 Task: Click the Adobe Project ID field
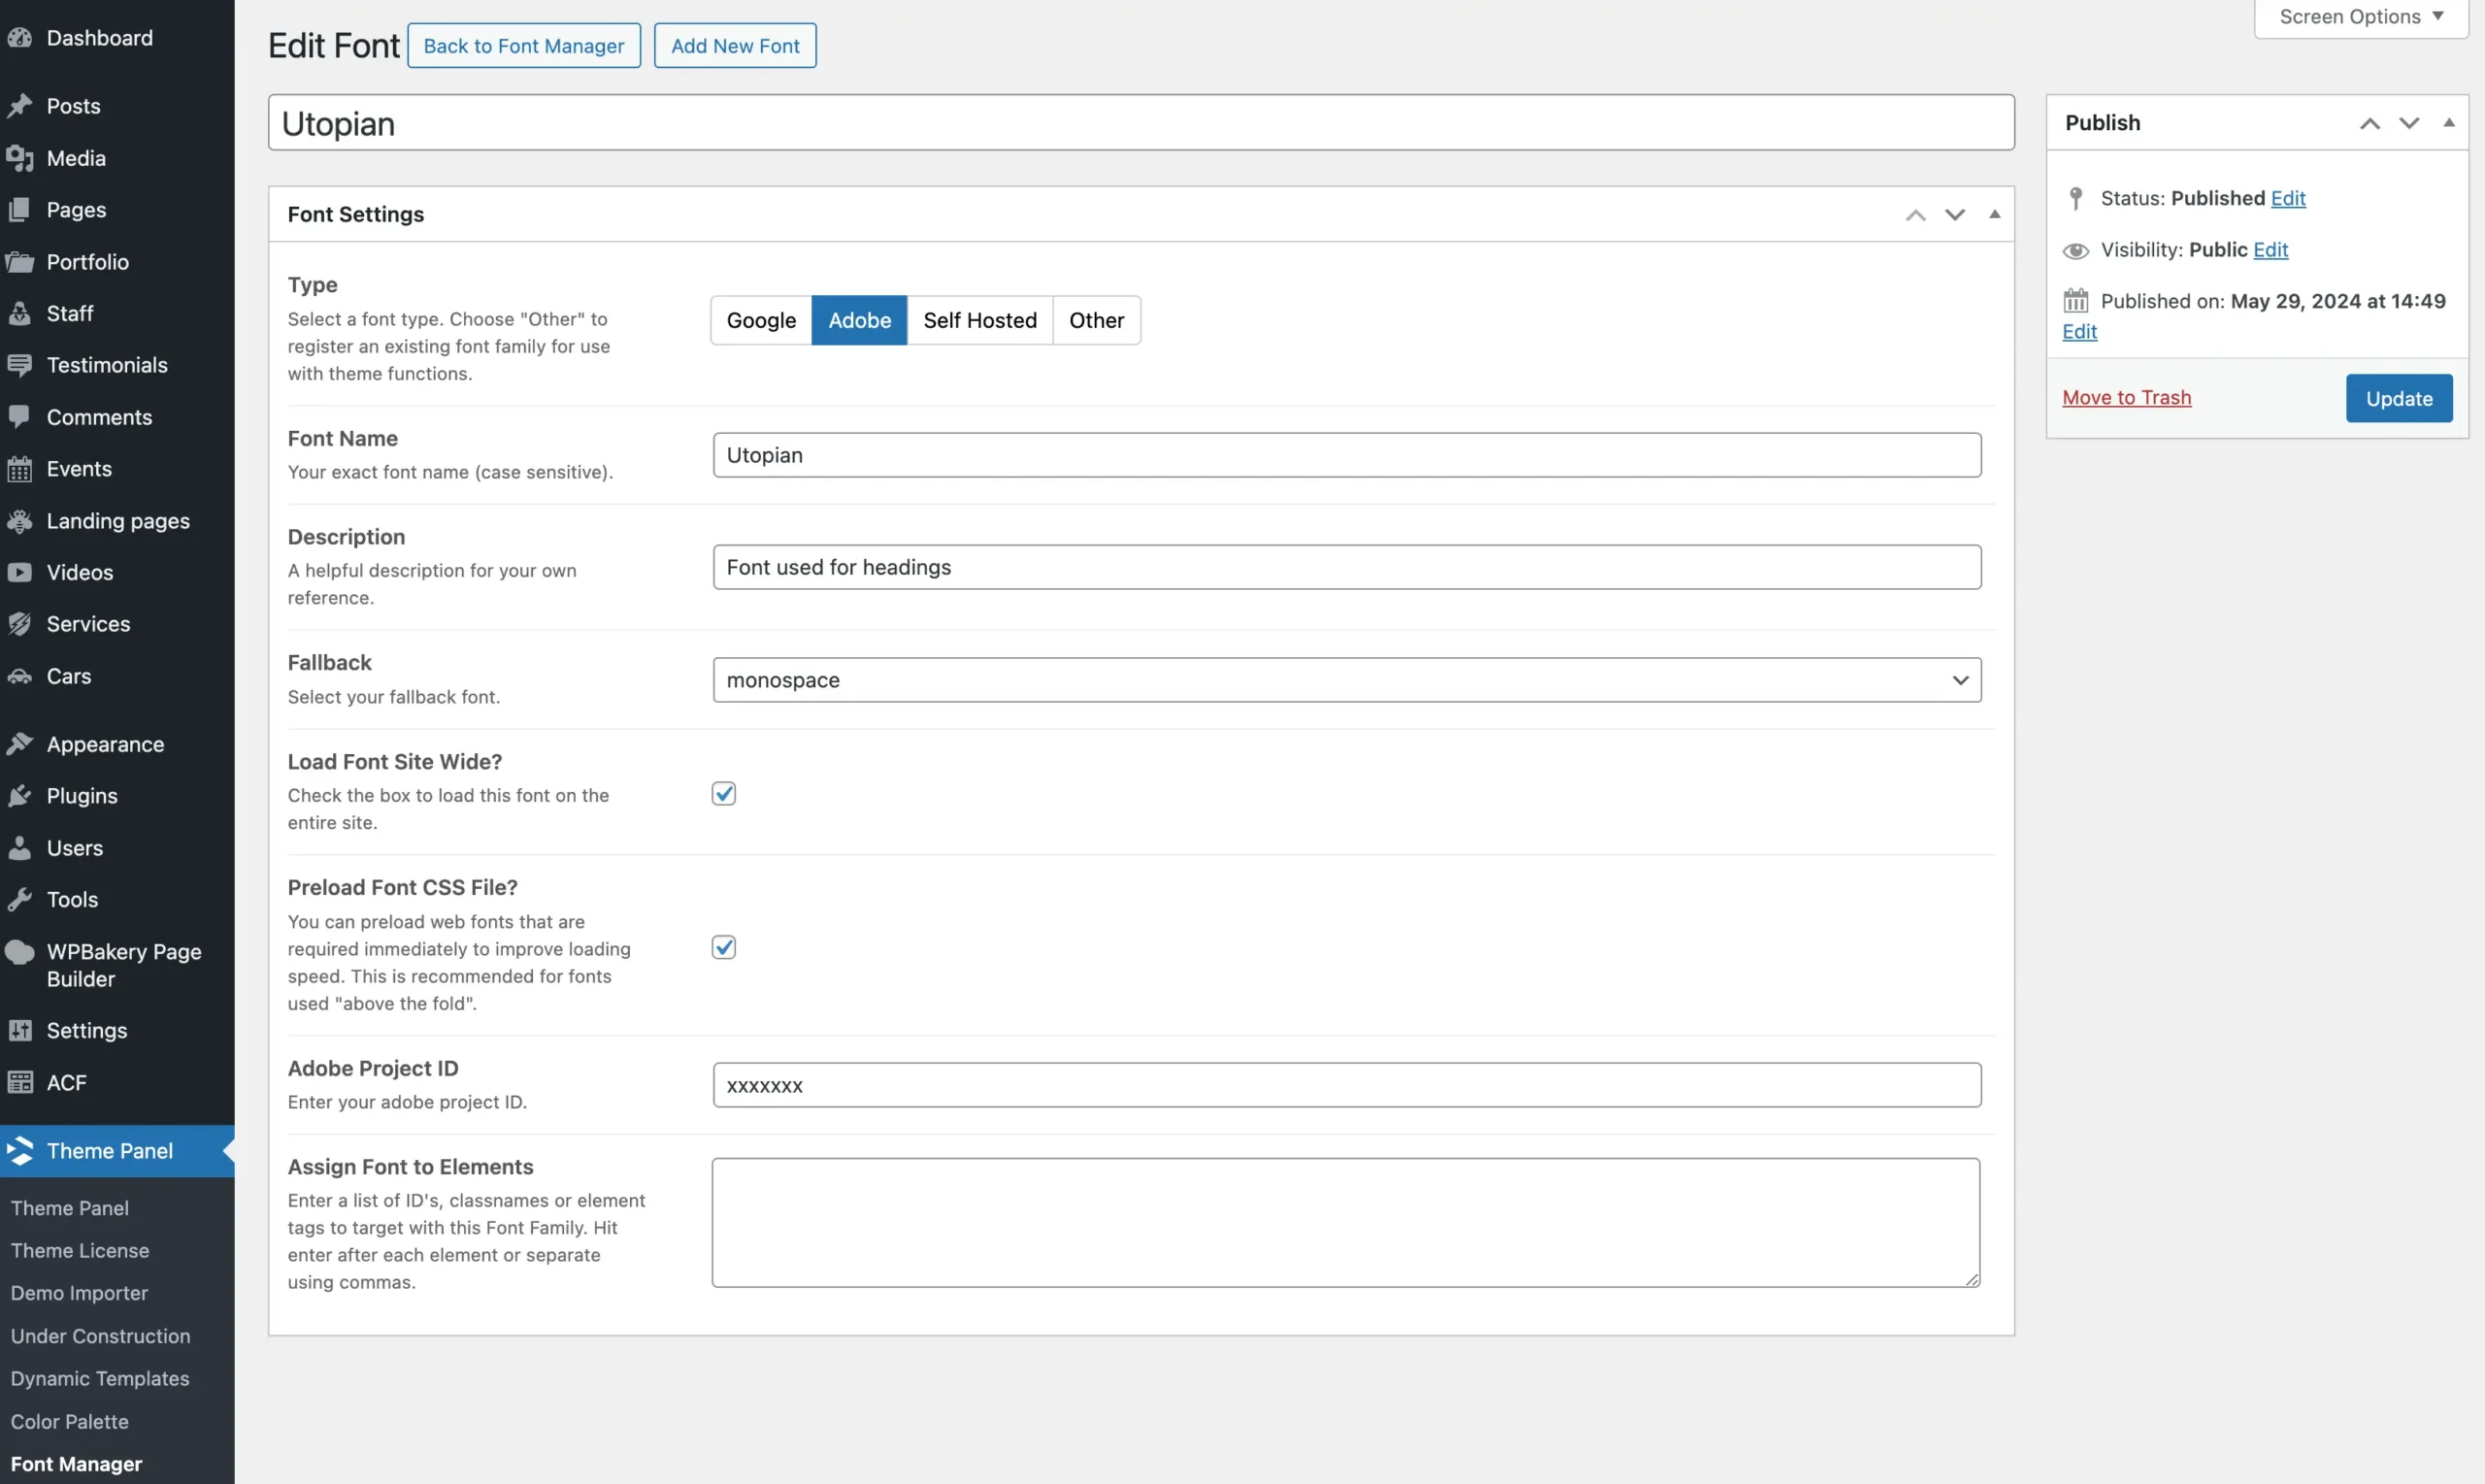click(x=1347, y=1085)
